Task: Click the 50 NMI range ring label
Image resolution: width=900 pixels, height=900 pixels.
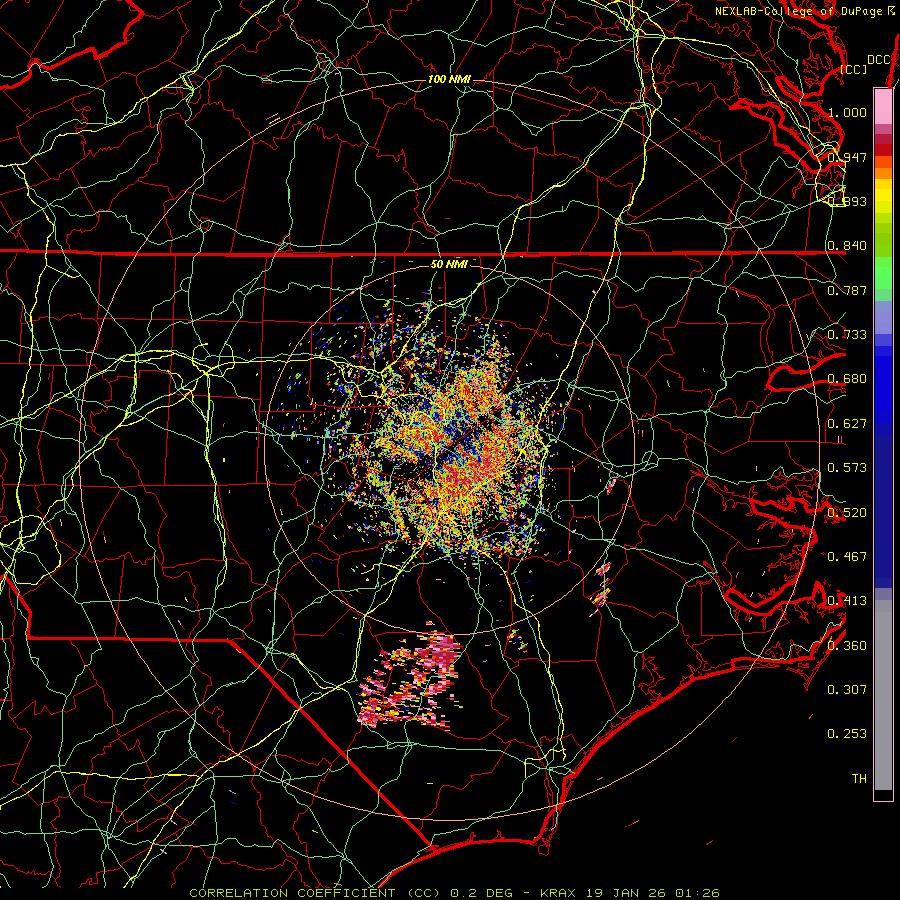Action: point(449,264)
